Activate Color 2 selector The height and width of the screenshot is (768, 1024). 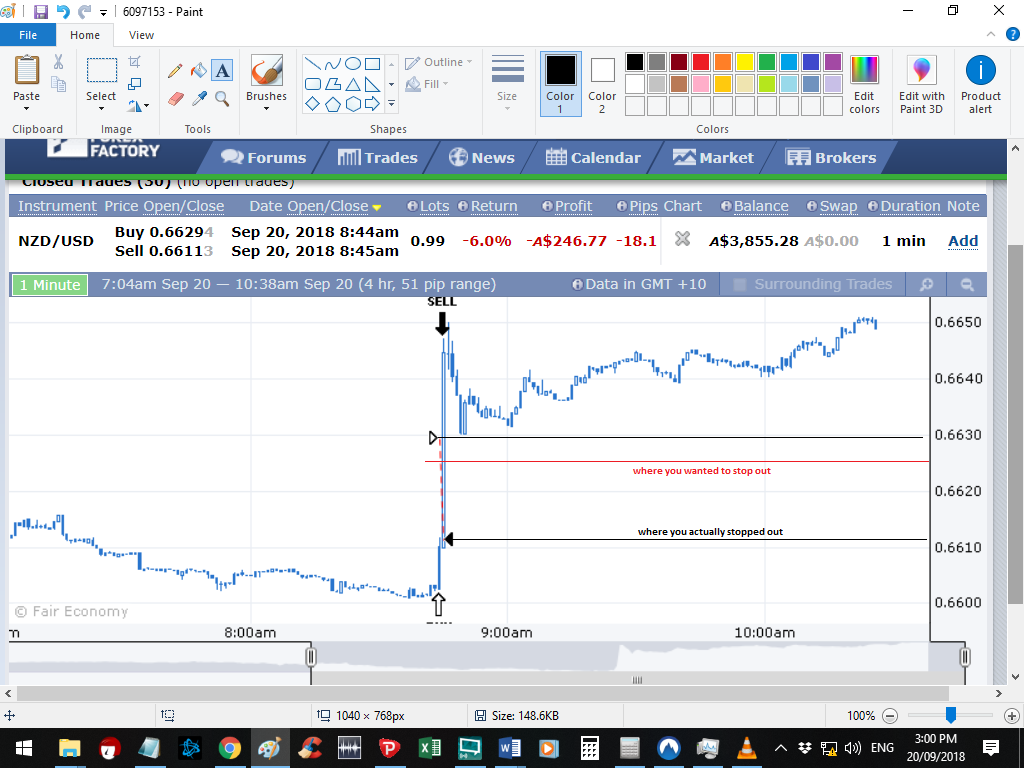[602, 84]
